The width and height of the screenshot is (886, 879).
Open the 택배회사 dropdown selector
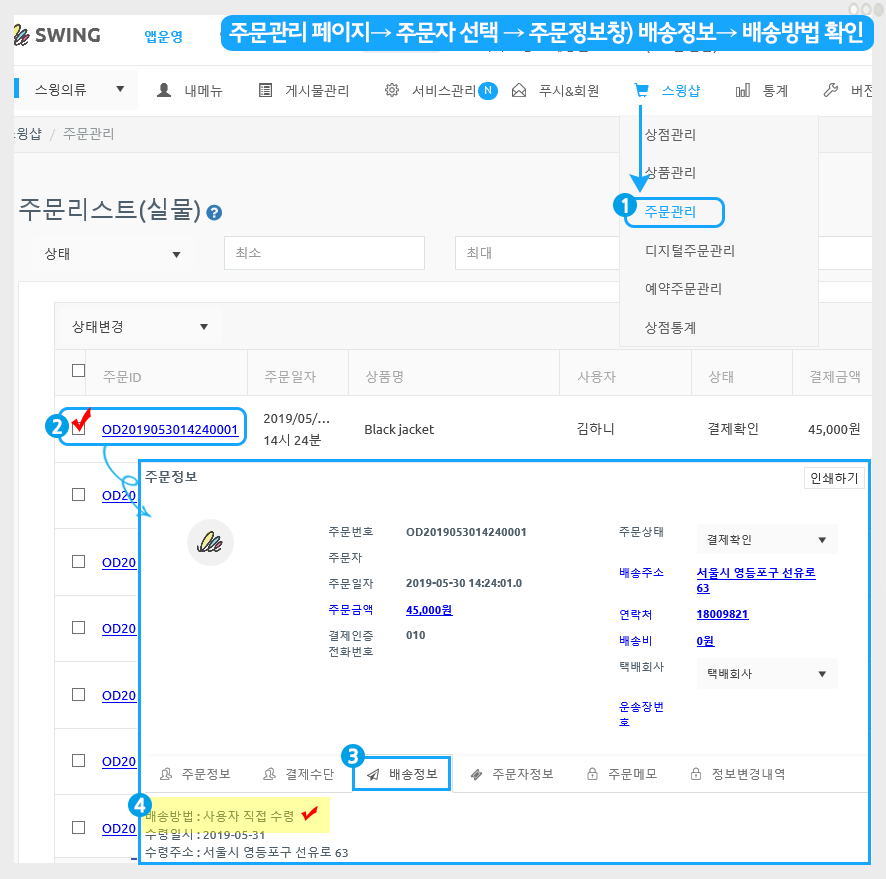coord(767,674)
